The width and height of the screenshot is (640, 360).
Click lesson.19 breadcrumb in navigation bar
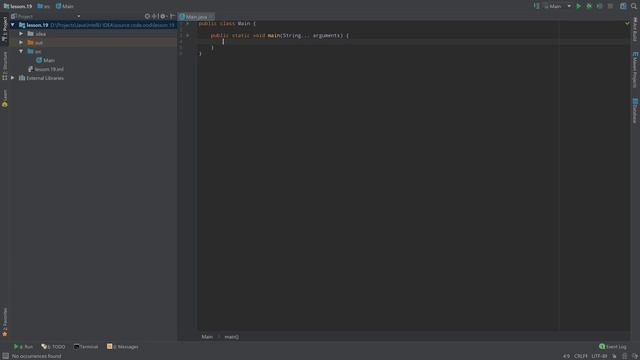18,6
